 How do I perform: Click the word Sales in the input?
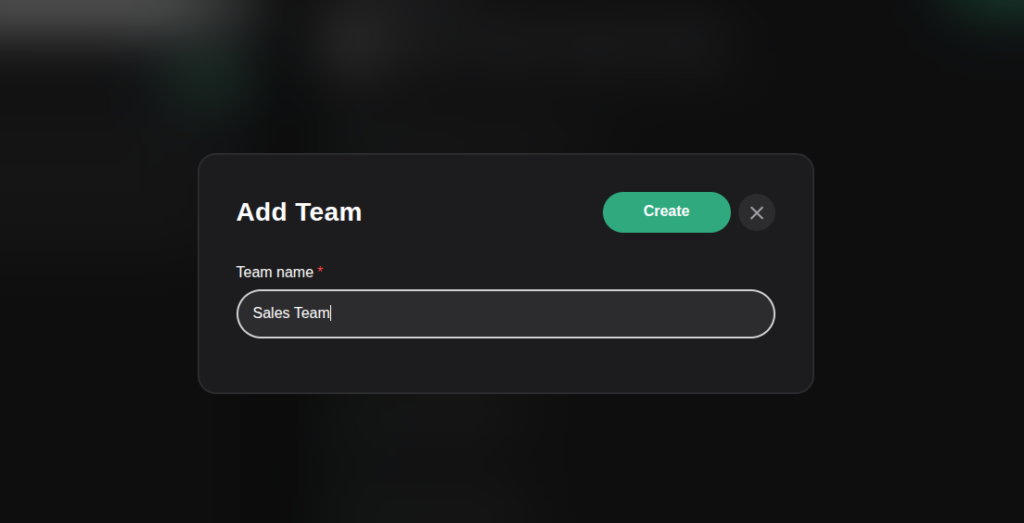coord(270,313)
